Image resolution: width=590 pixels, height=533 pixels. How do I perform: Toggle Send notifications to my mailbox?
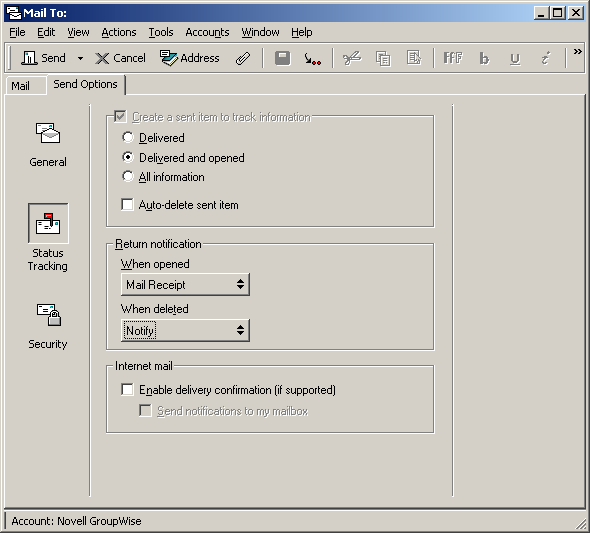145,410
